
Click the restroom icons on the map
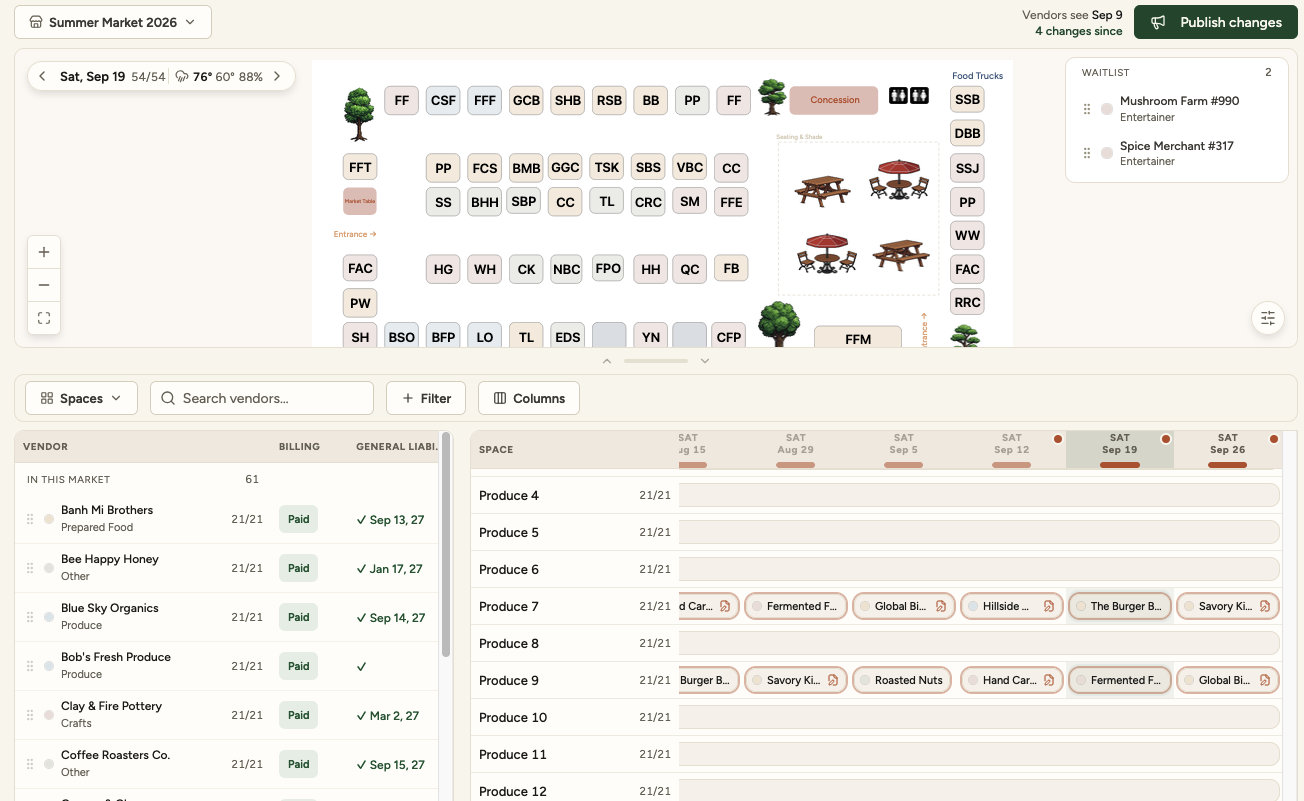(909, 96)
